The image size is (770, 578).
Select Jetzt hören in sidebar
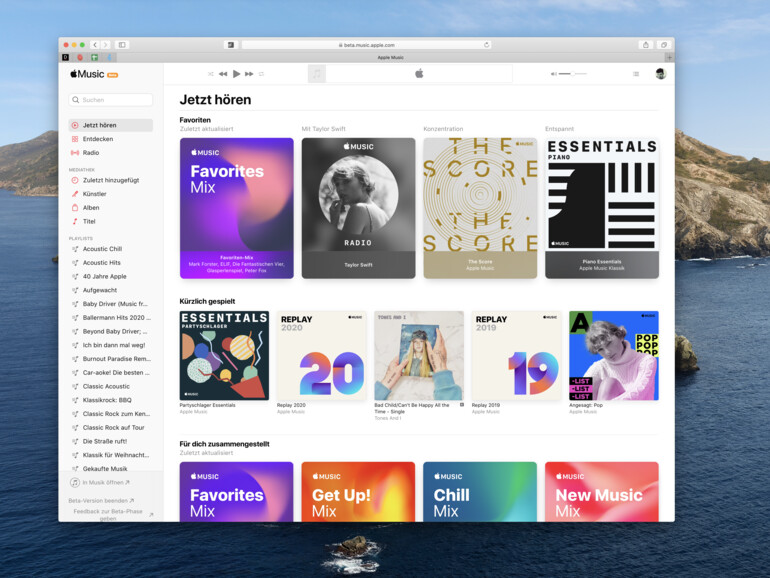pos(111,125)
